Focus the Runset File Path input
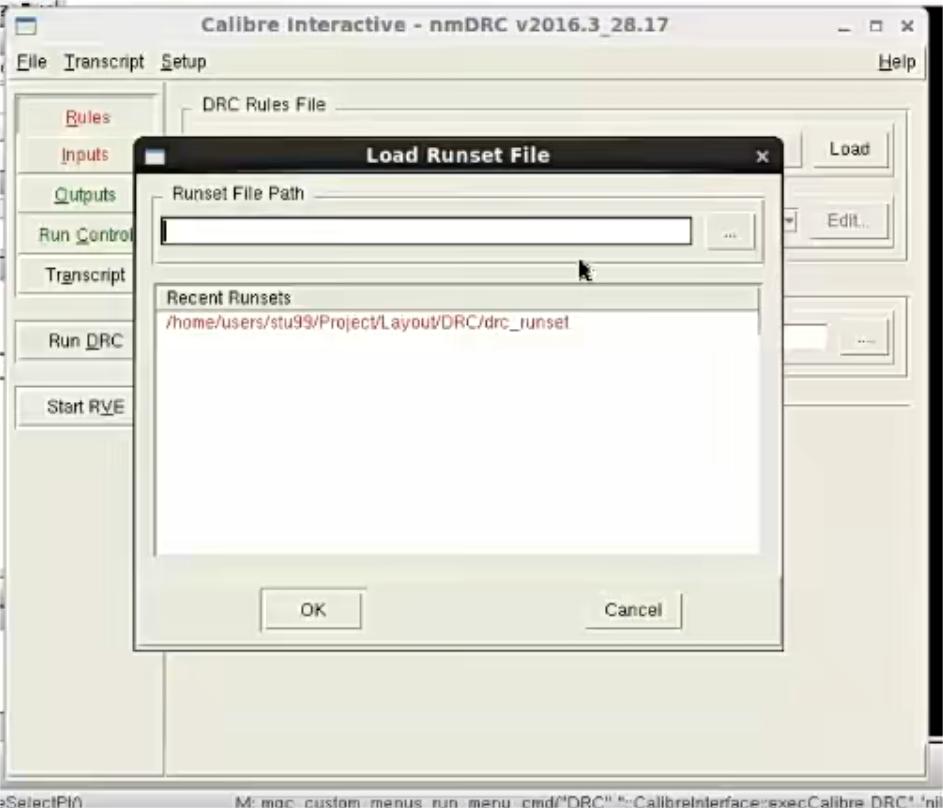This screenshot has height=808, width=943. 426,231
